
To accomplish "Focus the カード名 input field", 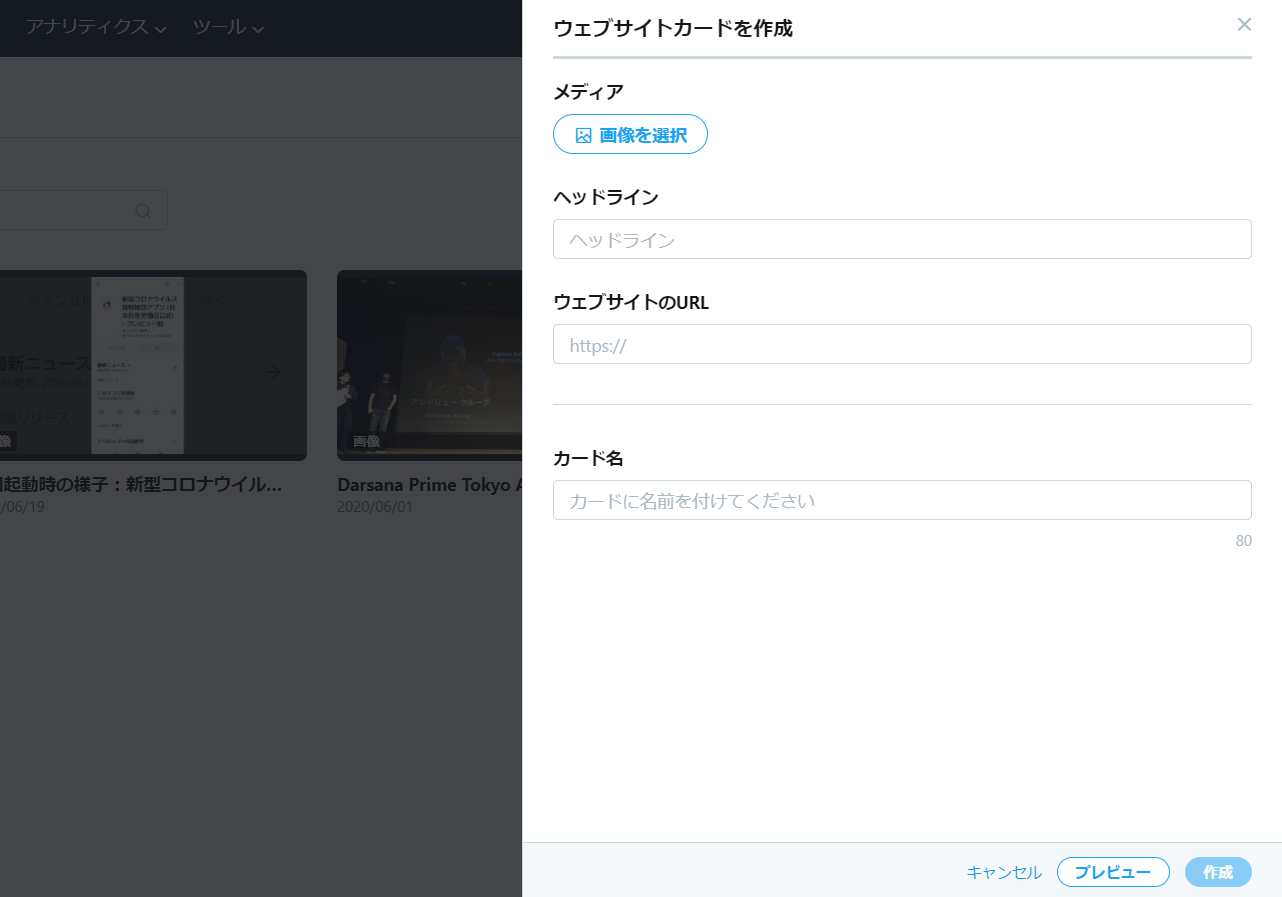I will pos(902,500).
